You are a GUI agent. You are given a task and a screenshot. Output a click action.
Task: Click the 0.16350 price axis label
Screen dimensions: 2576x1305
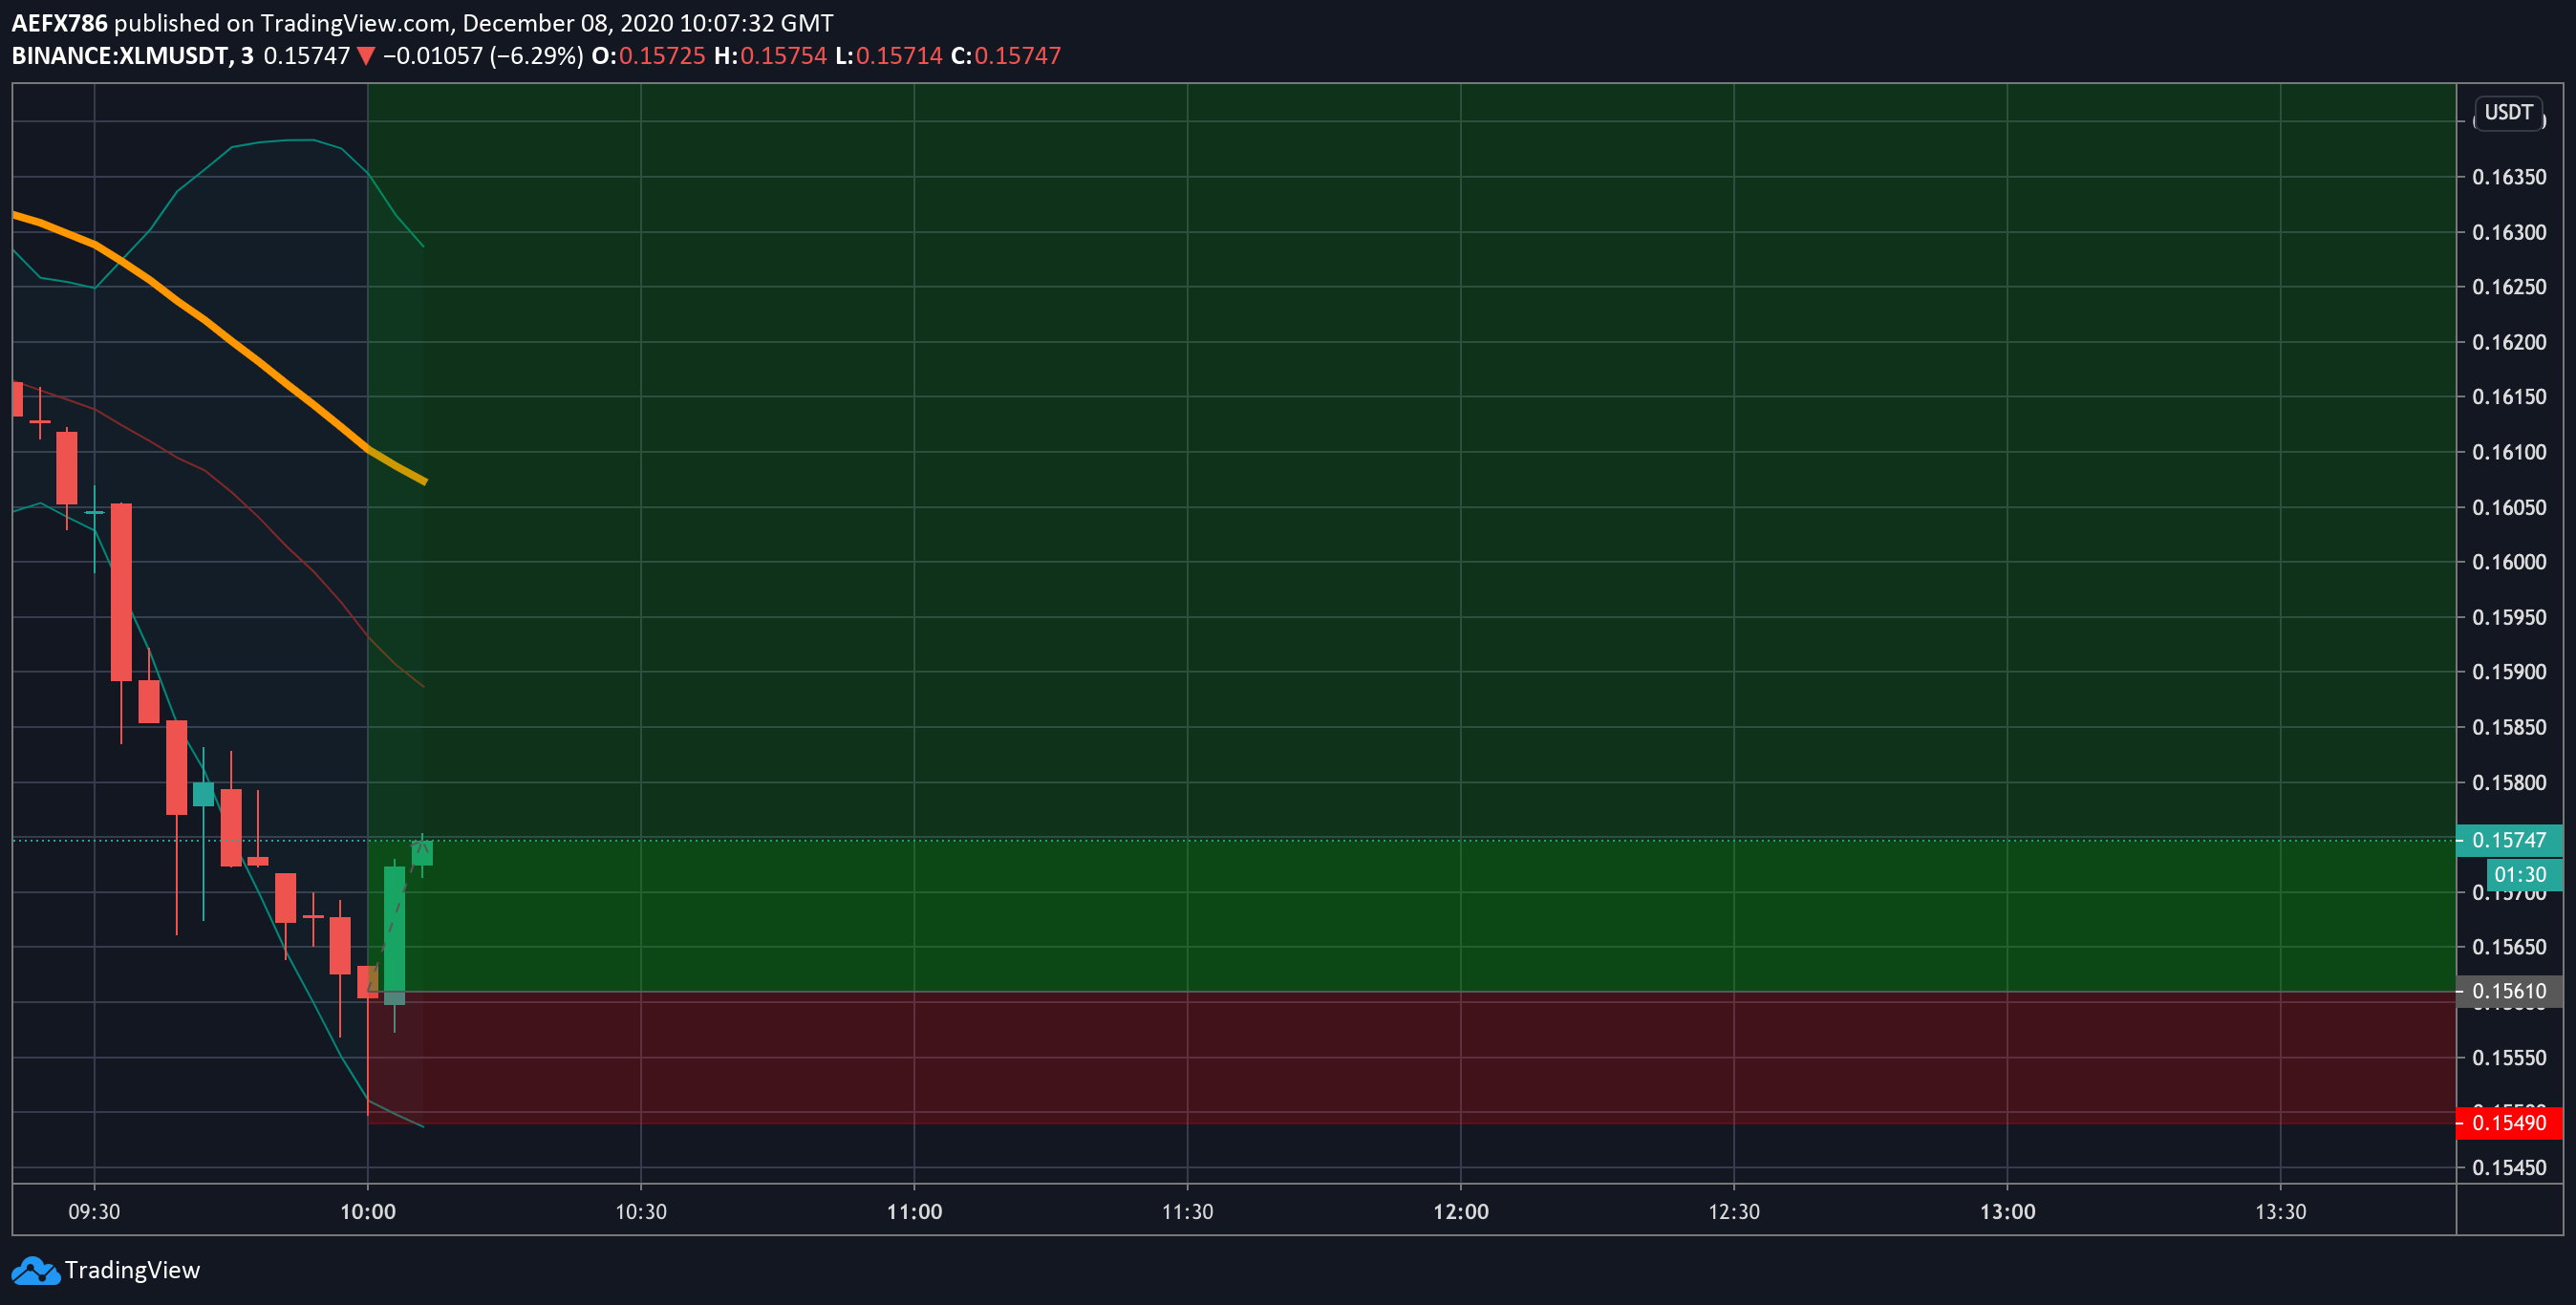pos(2509,177)
